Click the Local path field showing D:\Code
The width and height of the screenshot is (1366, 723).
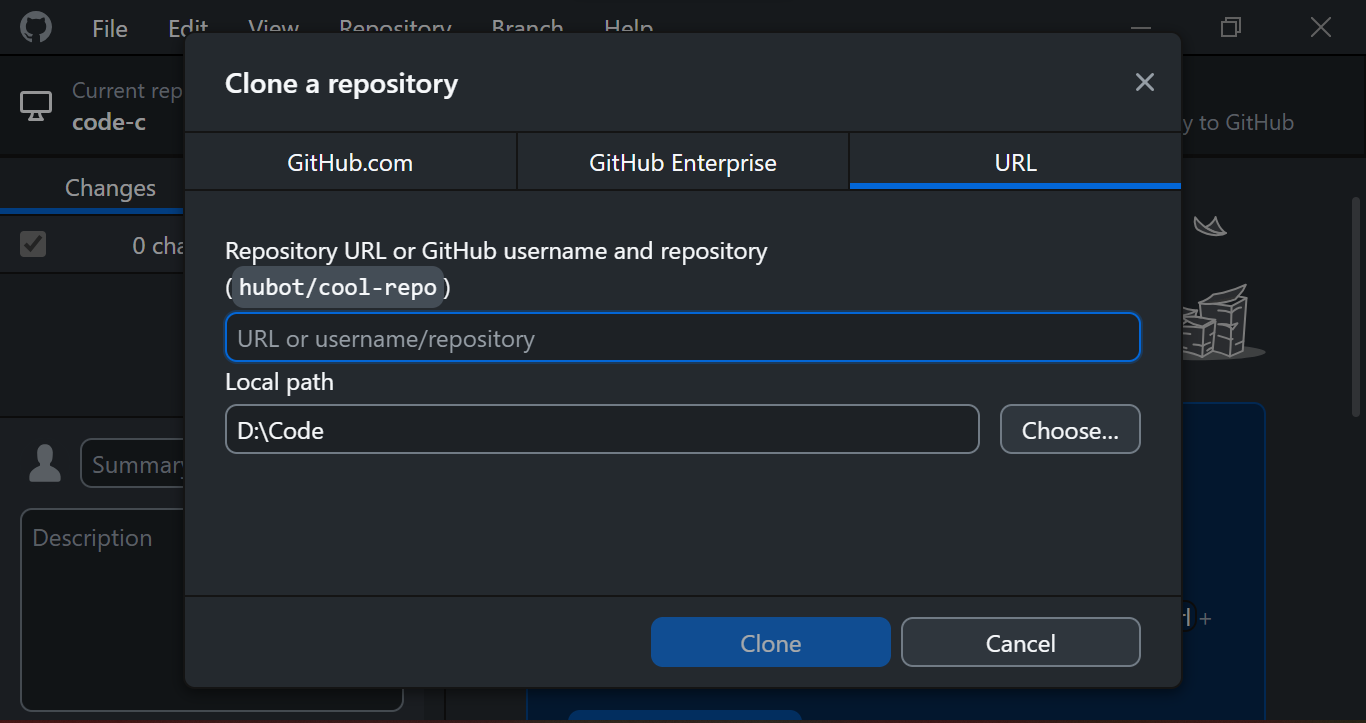601,430
